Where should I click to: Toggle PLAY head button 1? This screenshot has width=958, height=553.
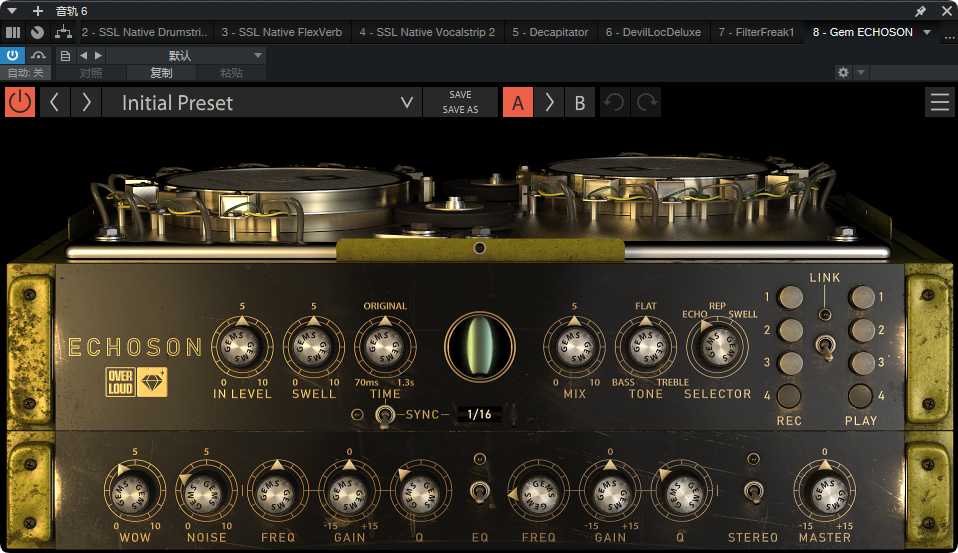click(x=861, y=298)
